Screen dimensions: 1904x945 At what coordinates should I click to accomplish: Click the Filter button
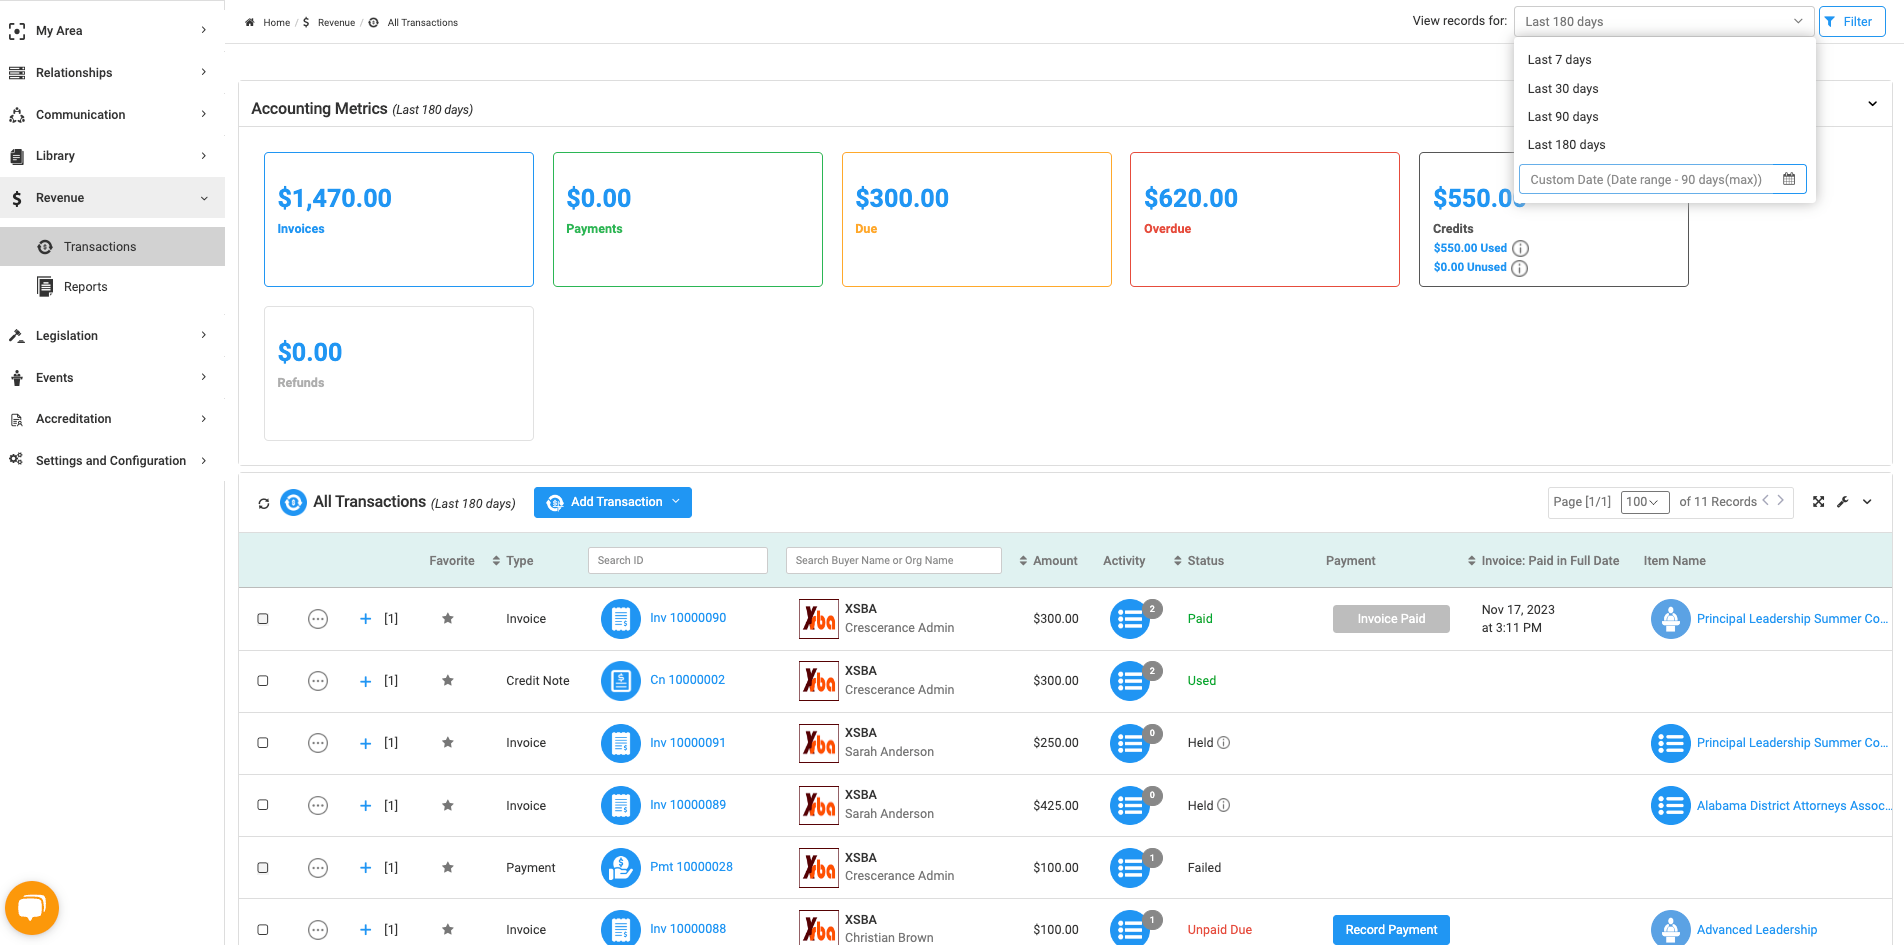click(1852, 21)
